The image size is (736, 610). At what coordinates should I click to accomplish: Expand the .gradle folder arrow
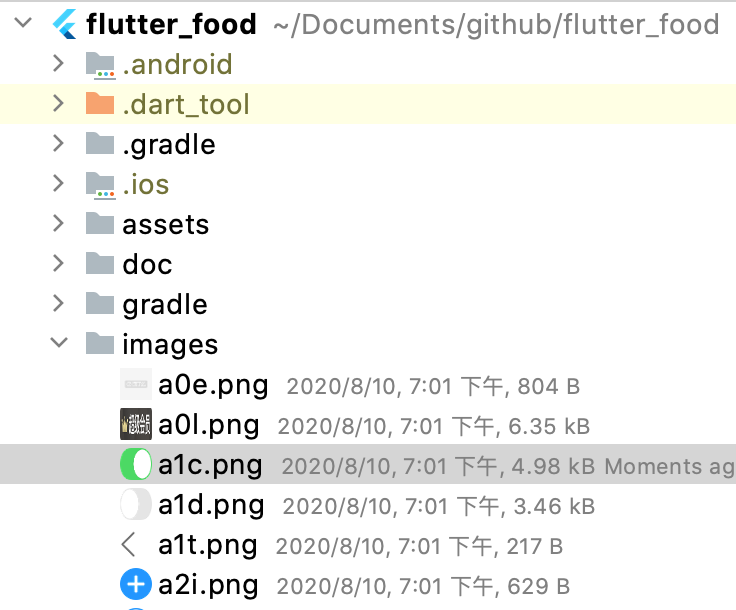tap(59, 144)
